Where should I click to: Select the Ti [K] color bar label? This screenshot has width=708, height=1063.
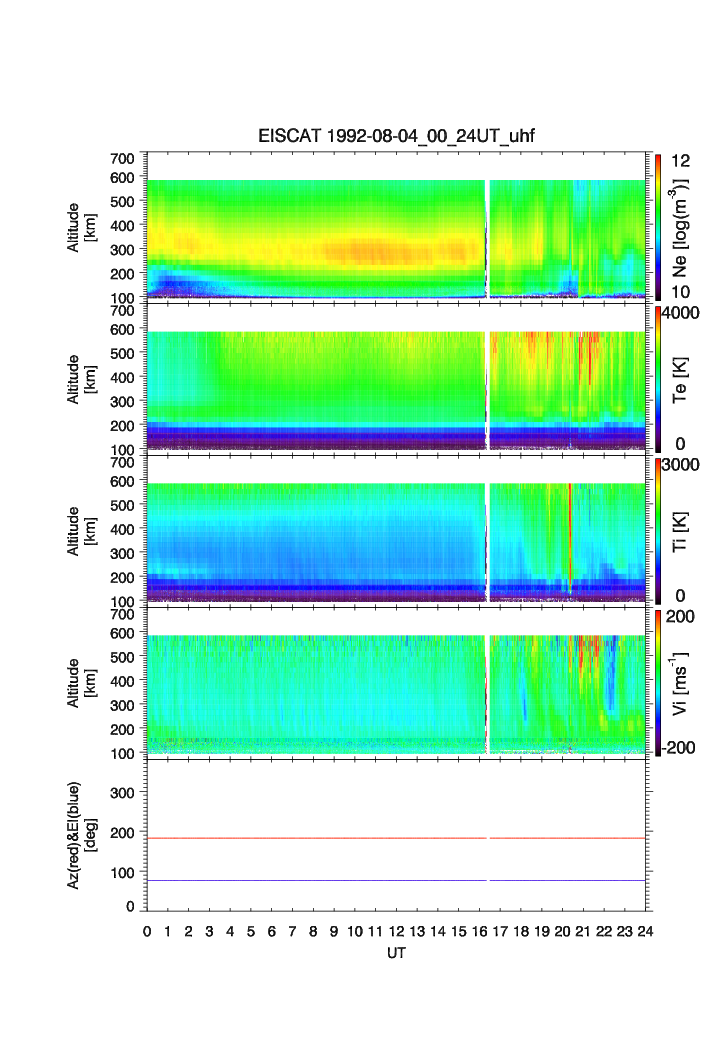tap(680, 532)
